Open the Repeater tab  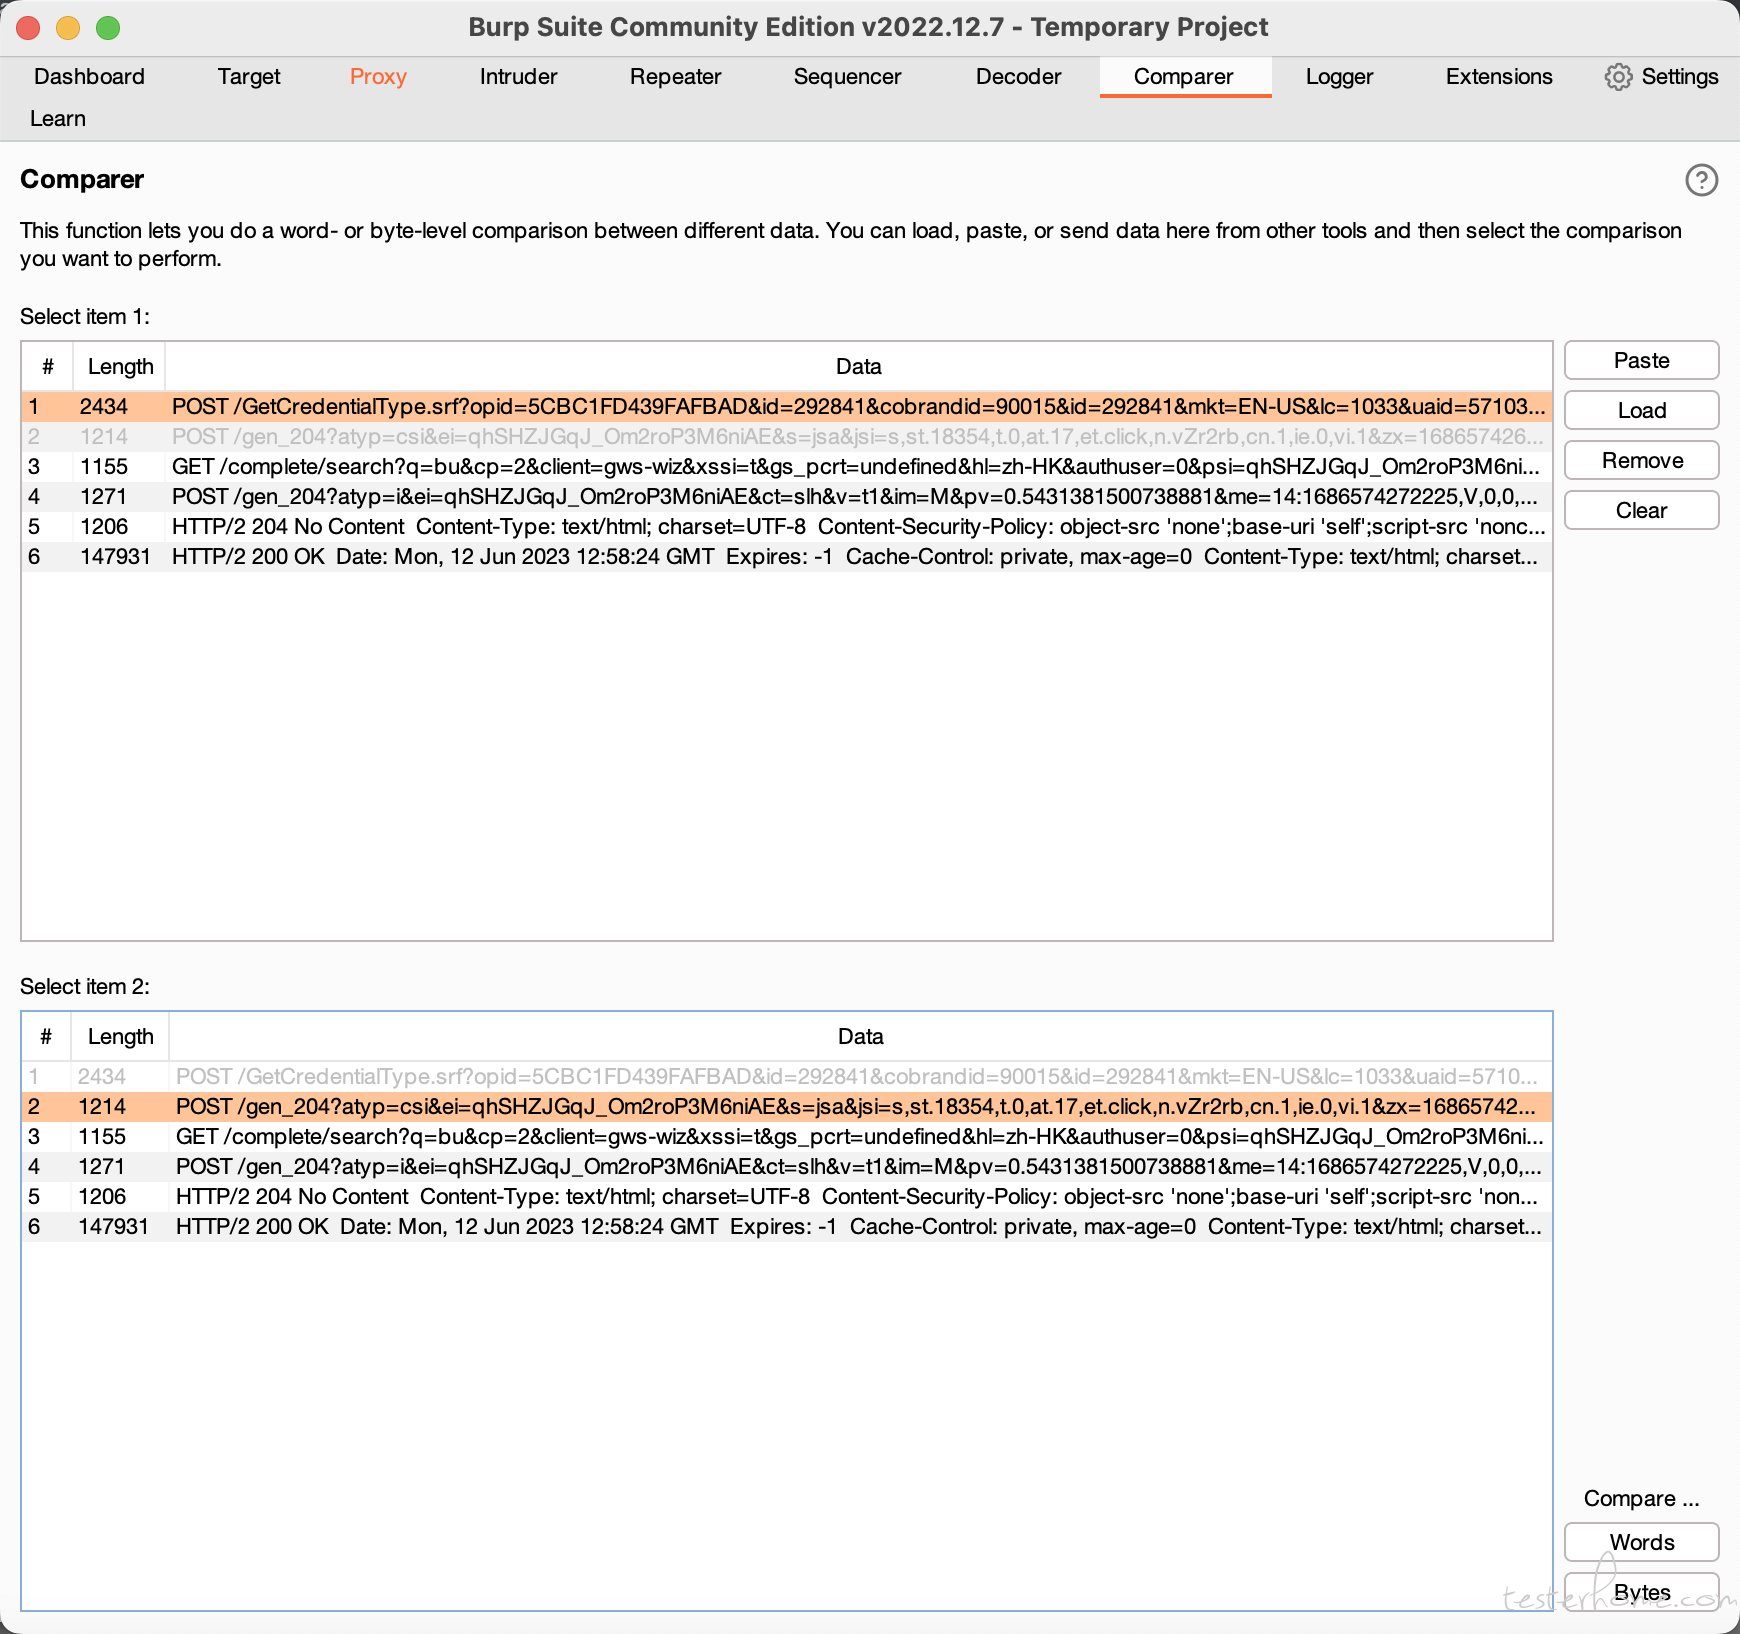point(675,77)
